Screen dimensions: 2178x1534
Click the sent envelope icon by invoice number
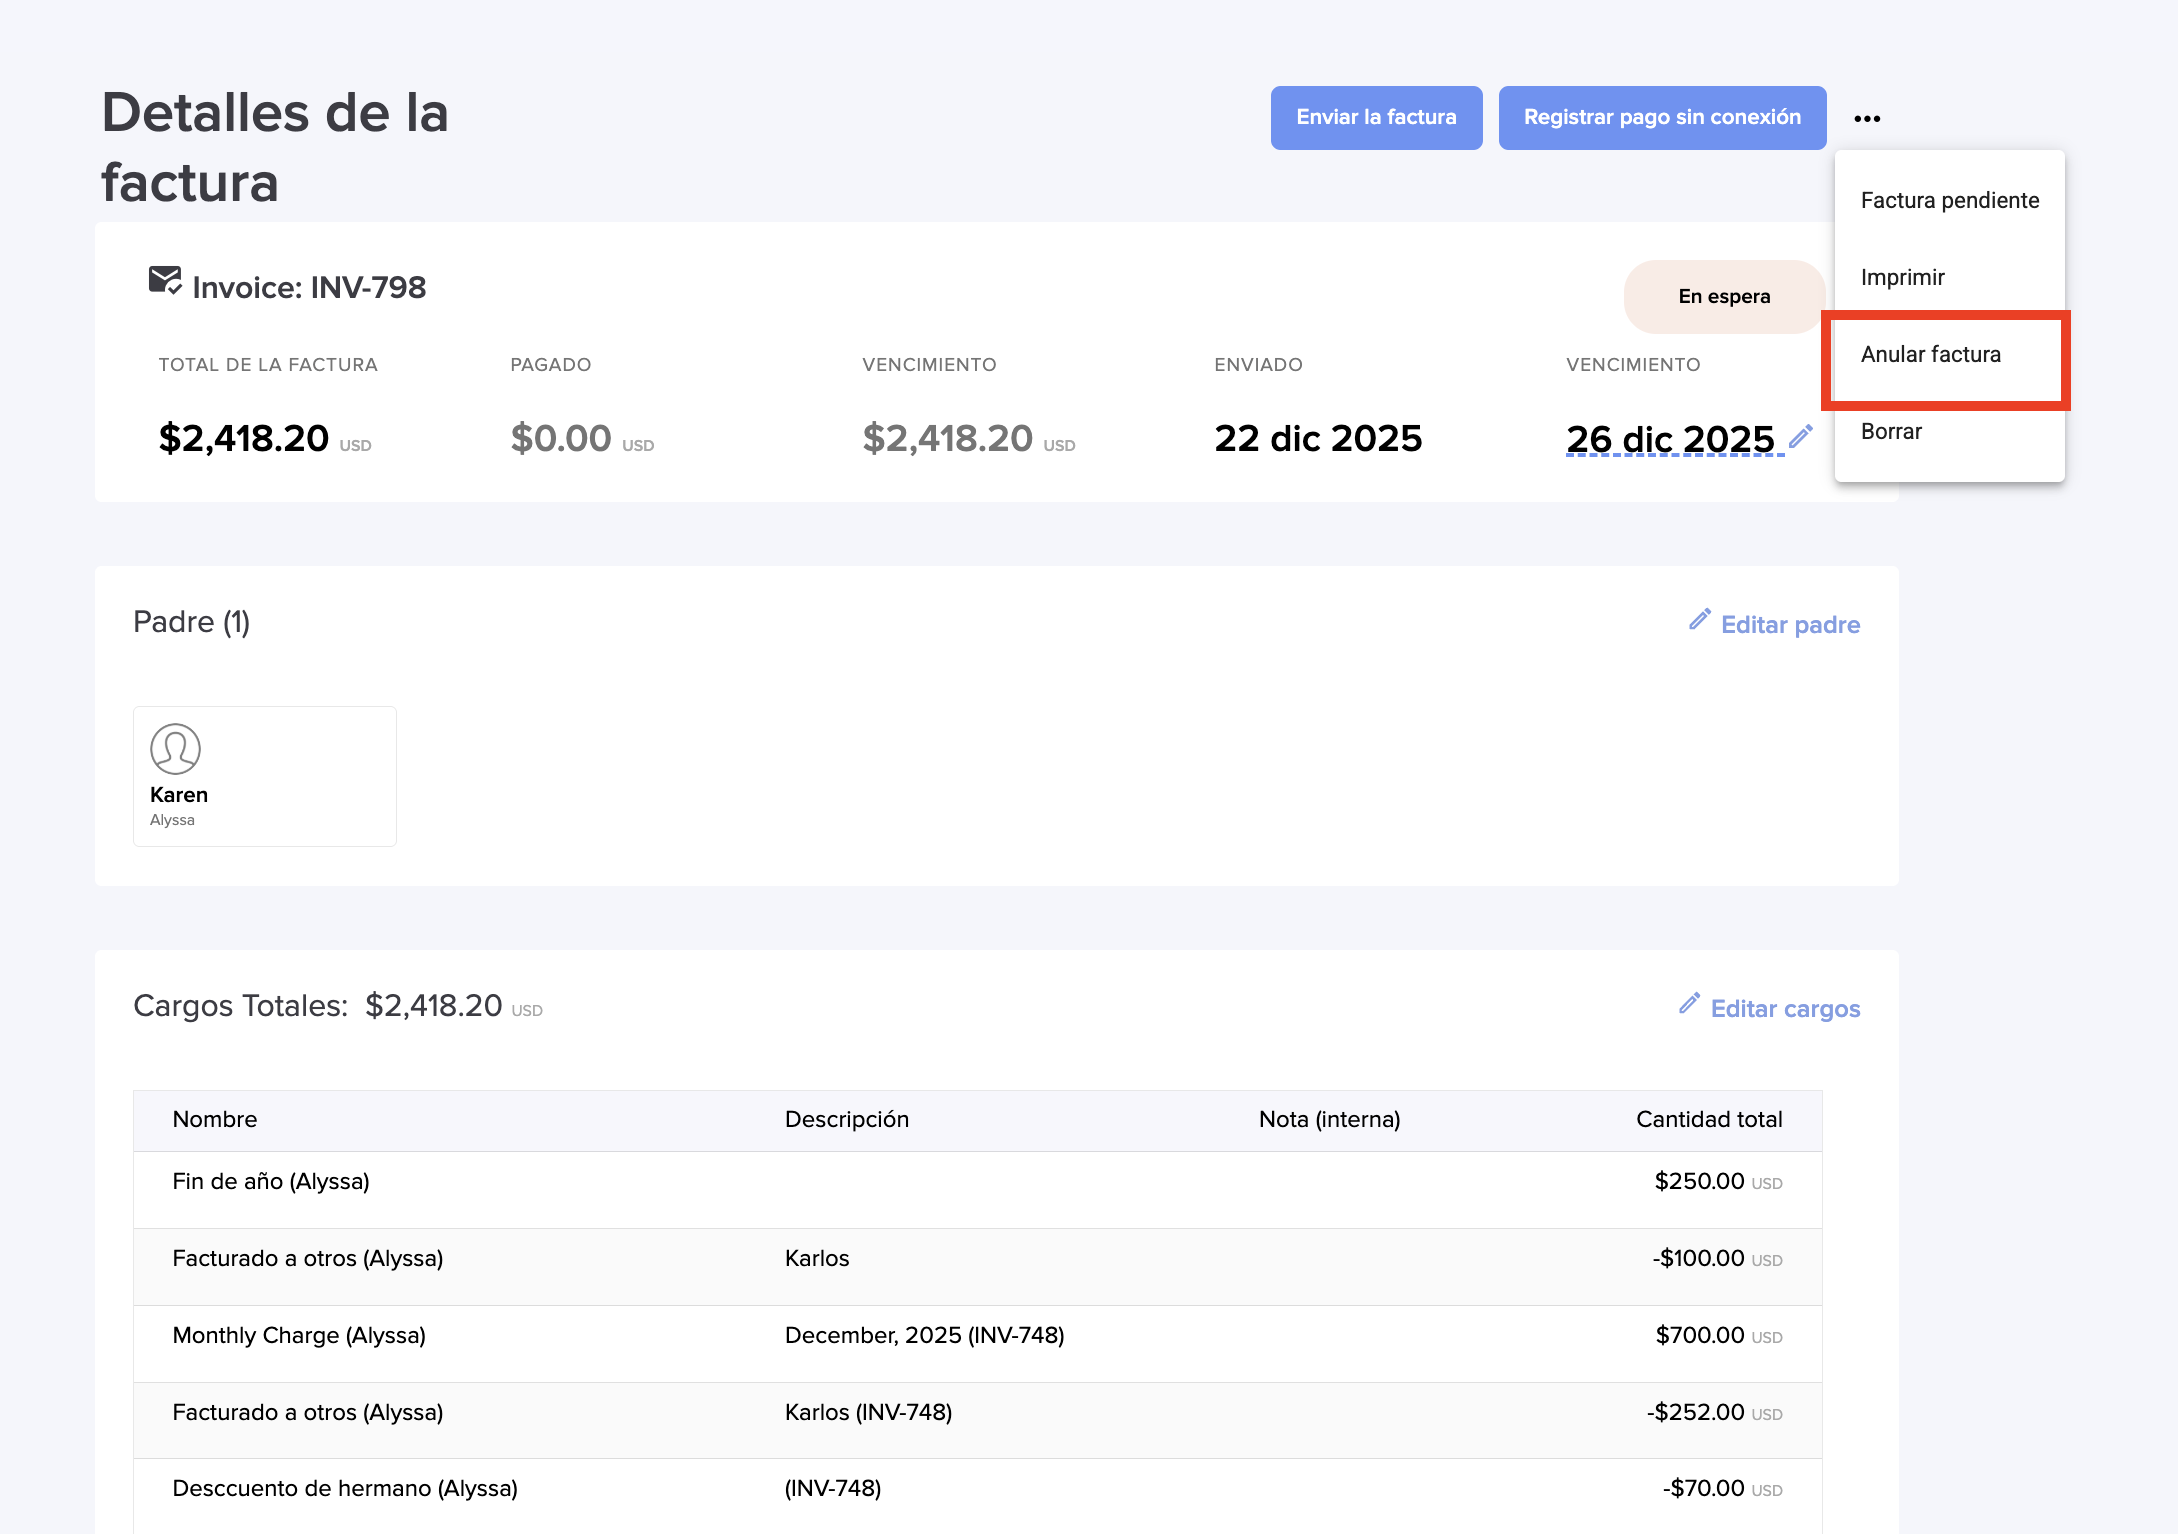coord(164,280)
